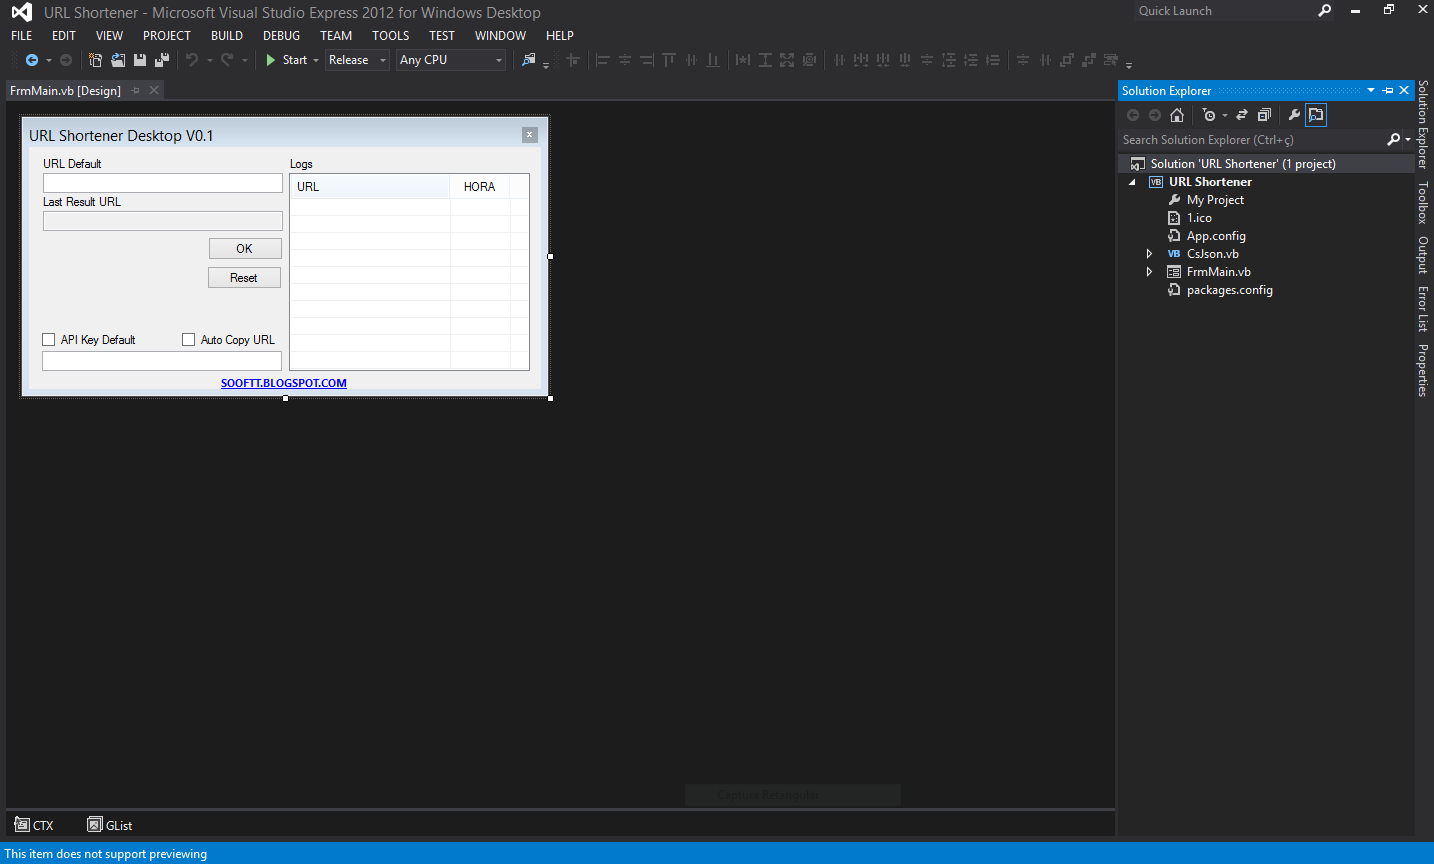Open Solution Explorer search options dropdown

(x=1408, y=140)
